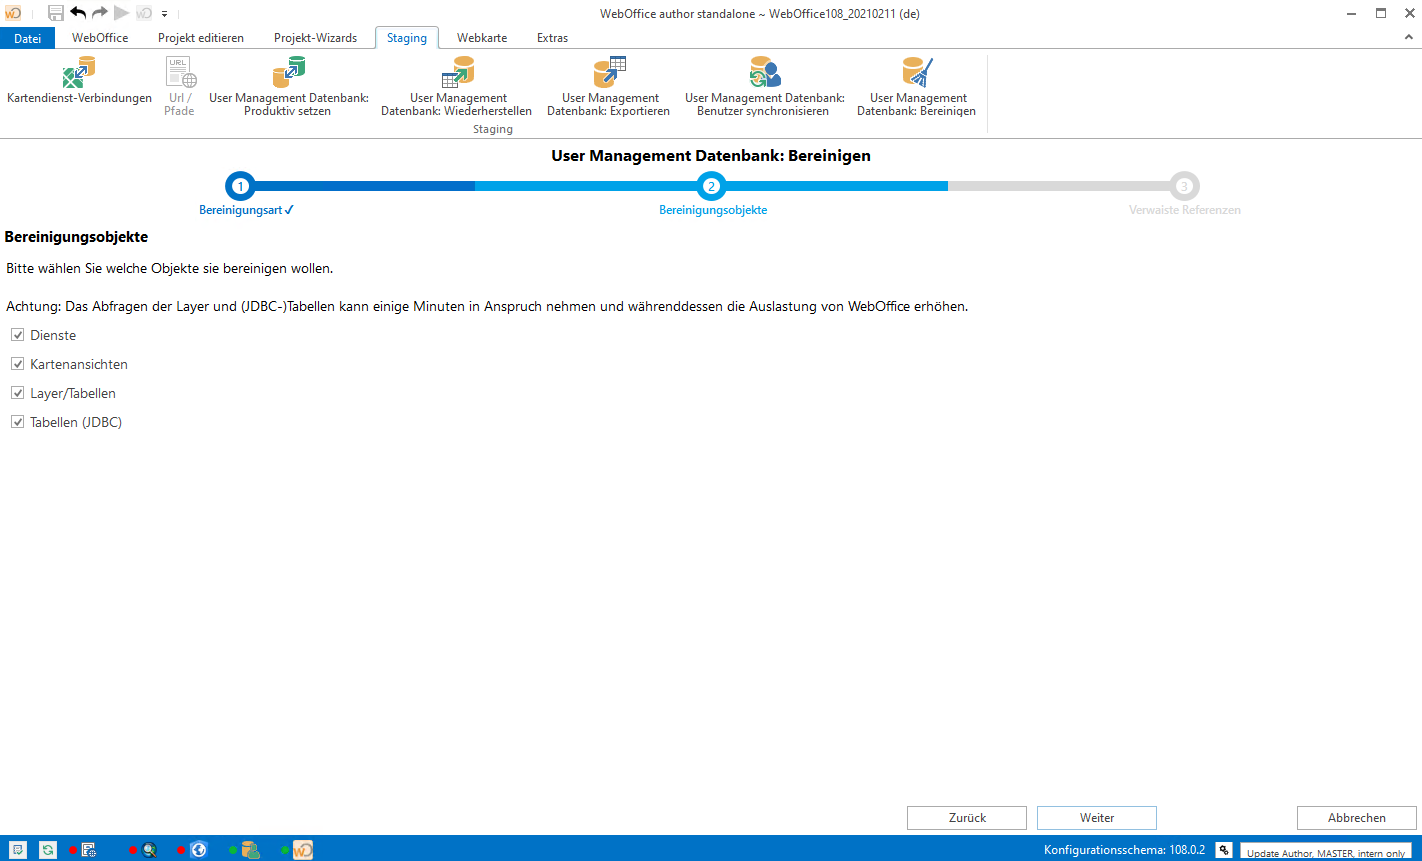Collapse the ribbon using the chevron arrow

[1409, 37]
